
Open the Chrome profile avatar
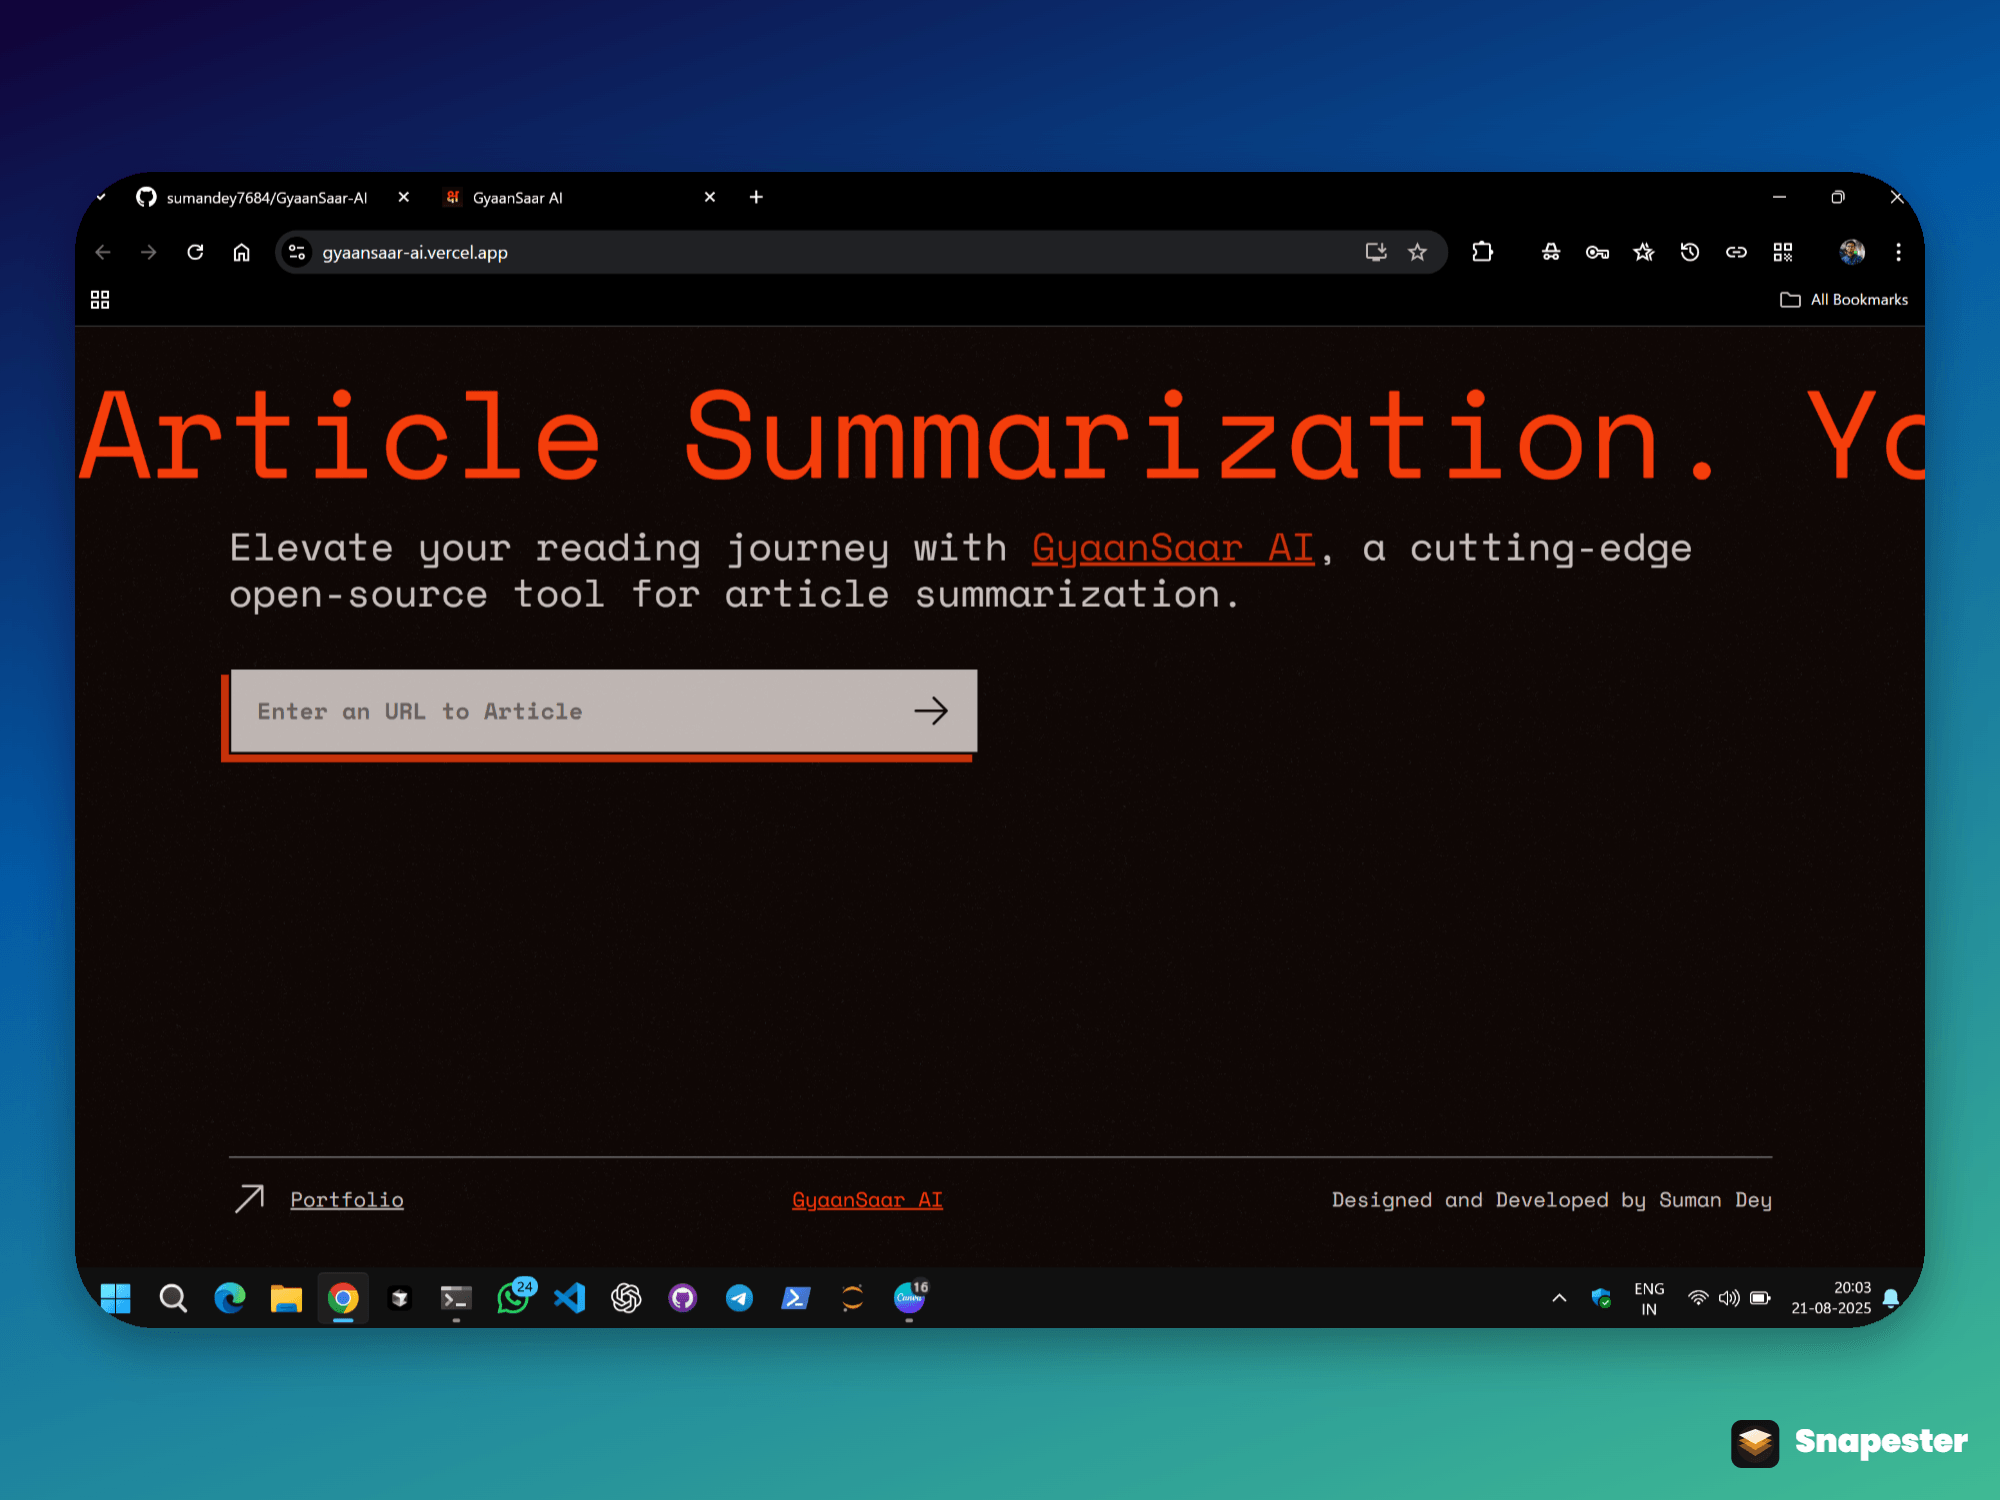coord(1852,253)
